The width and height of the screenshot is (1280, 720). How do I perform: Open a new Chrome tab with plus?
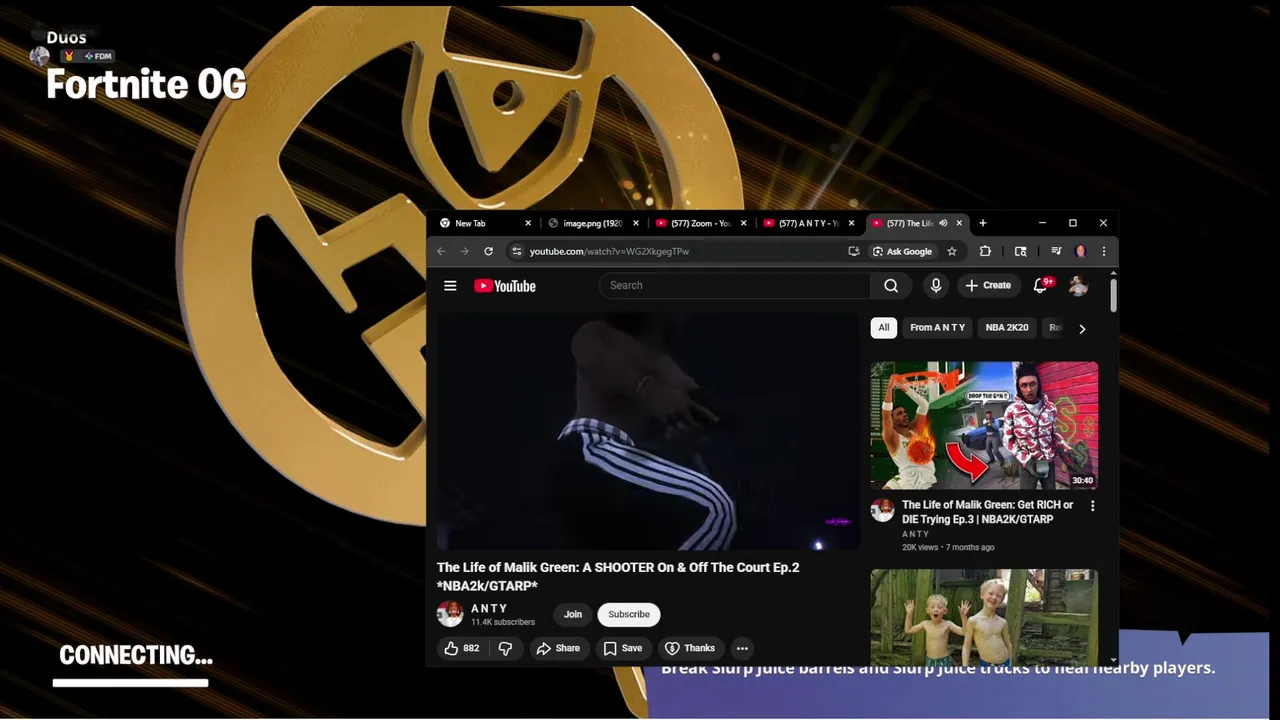point(983,223)
